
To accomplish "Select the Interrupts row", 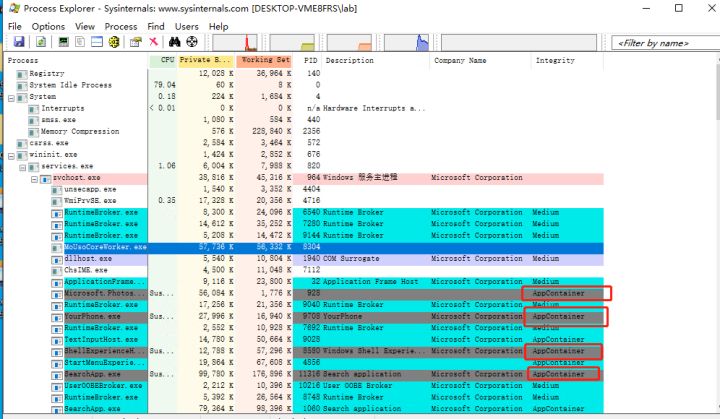I will (x=305, y=108).
